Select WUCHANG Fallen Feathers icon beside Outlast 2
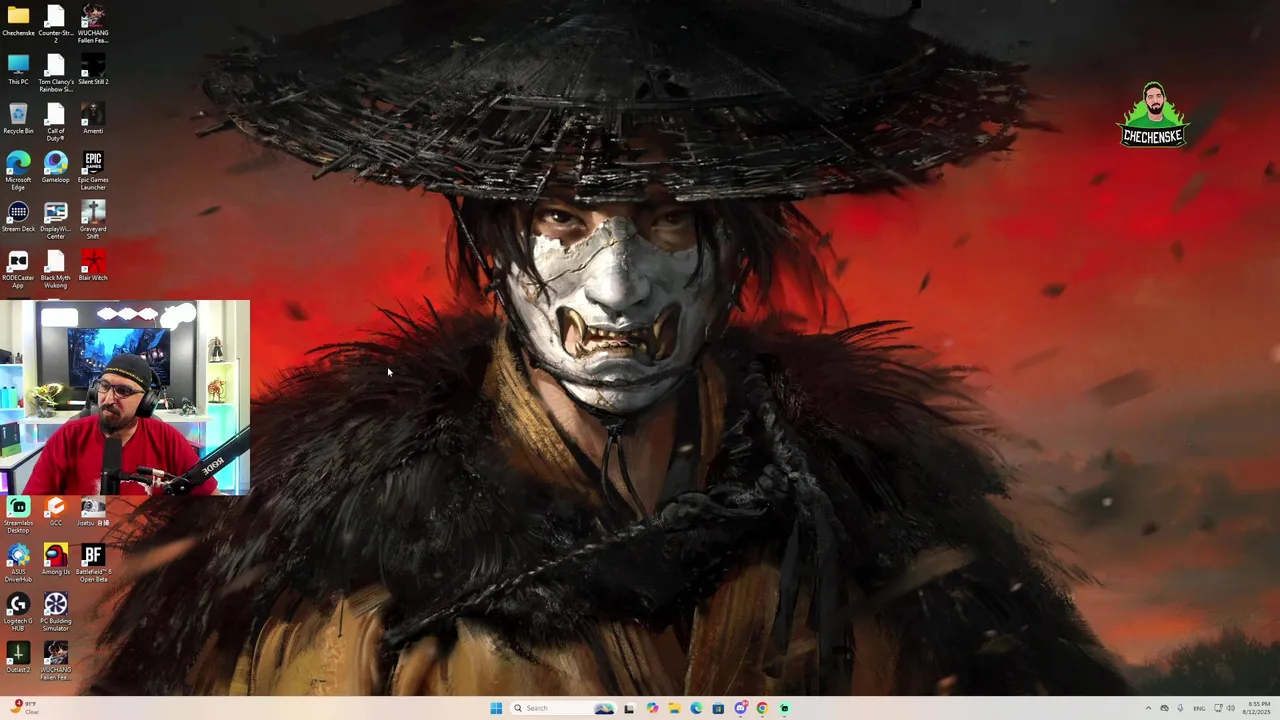This screenshot has height=720, width=1280. click(x=55, y=661)
